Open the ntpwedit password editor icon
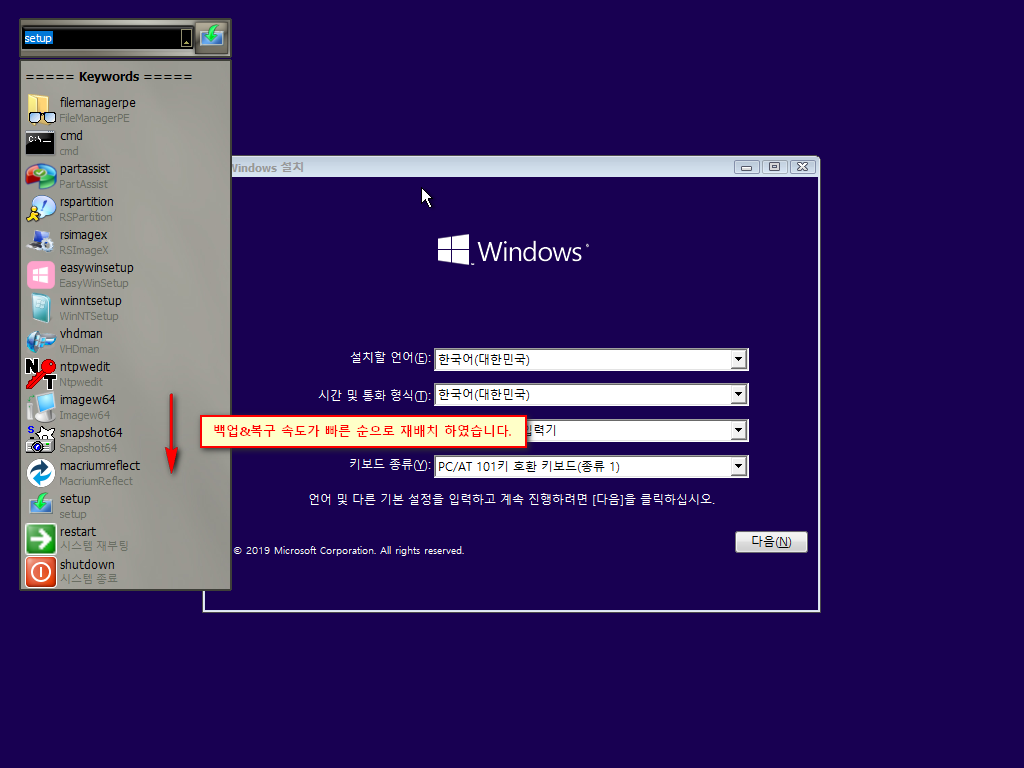The image size is (1024, 768). click(40, 374)
